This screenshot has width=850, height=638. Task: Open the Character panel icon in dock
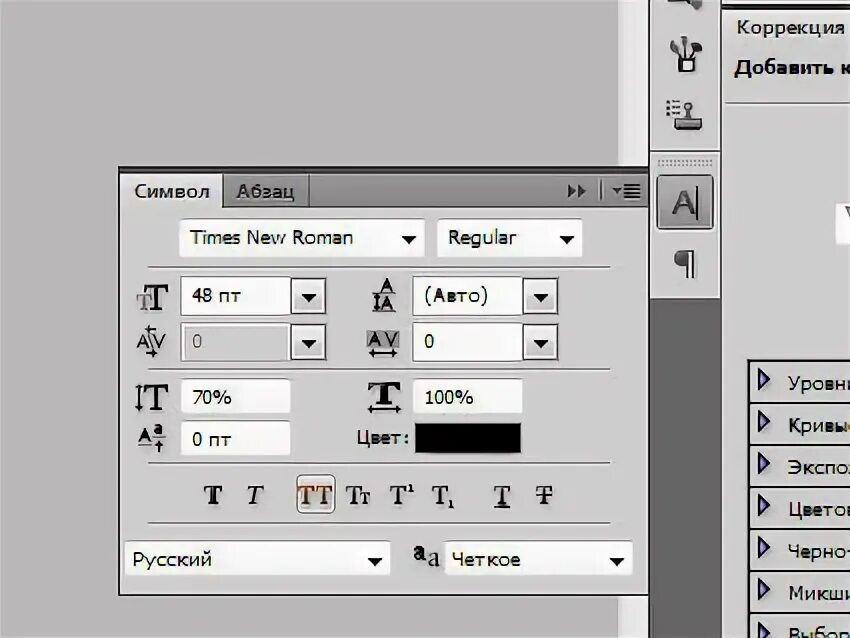(x=685, y=203)
